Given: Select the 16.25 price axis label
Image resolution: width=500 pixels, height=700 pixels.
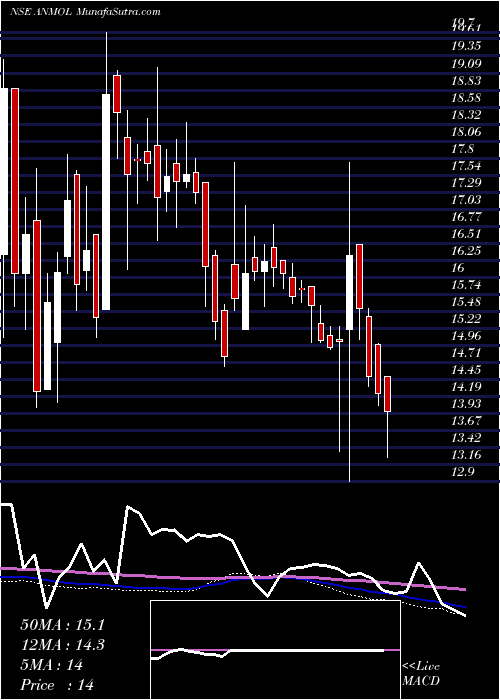Looking at the screenshot, I should pos(467,250).
